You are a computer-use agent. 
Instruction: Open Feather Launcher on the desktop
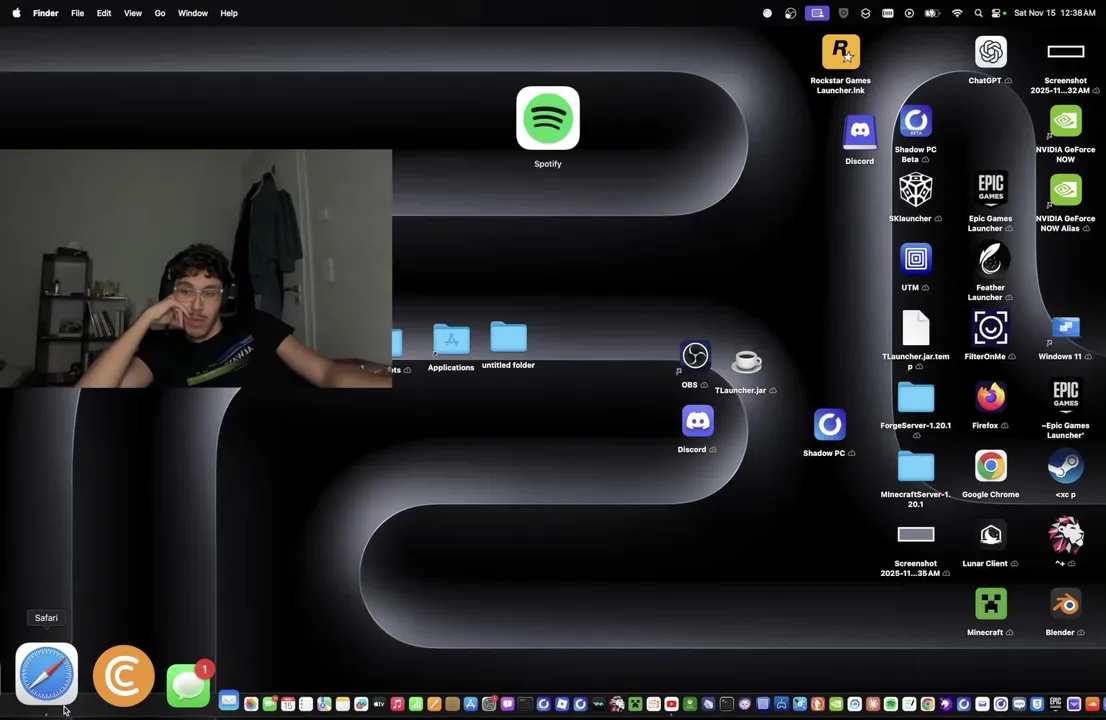[x=990, y=259]
